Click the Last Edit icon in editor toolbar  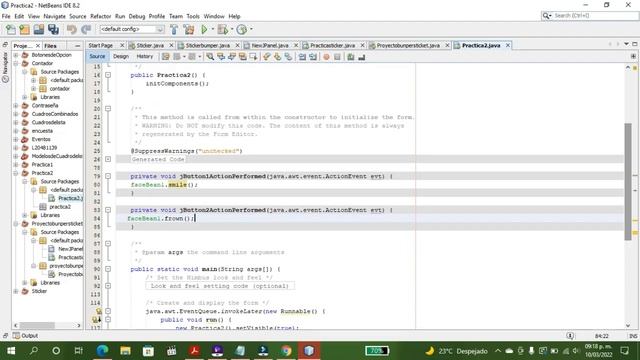[x=165, y=57]
